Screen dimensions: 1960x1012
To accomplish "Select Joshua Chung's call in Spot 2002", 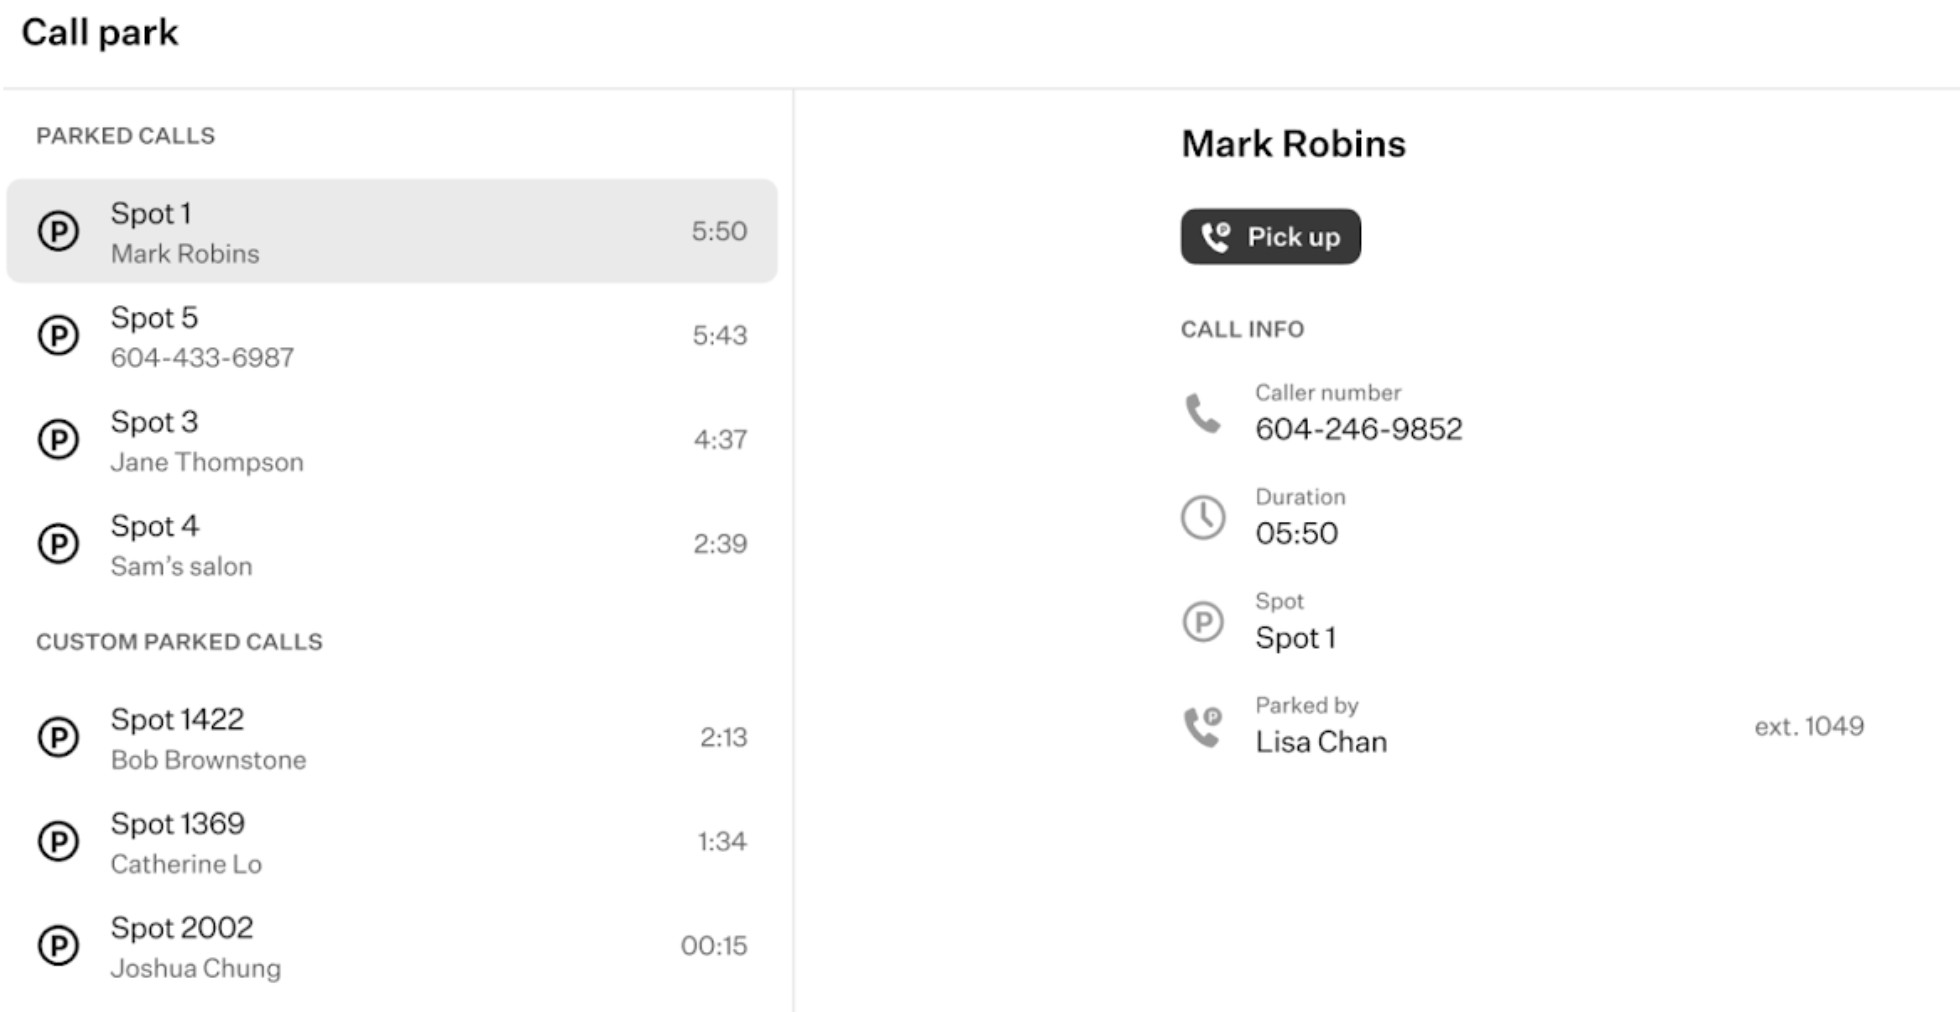I will click(392, 945).
